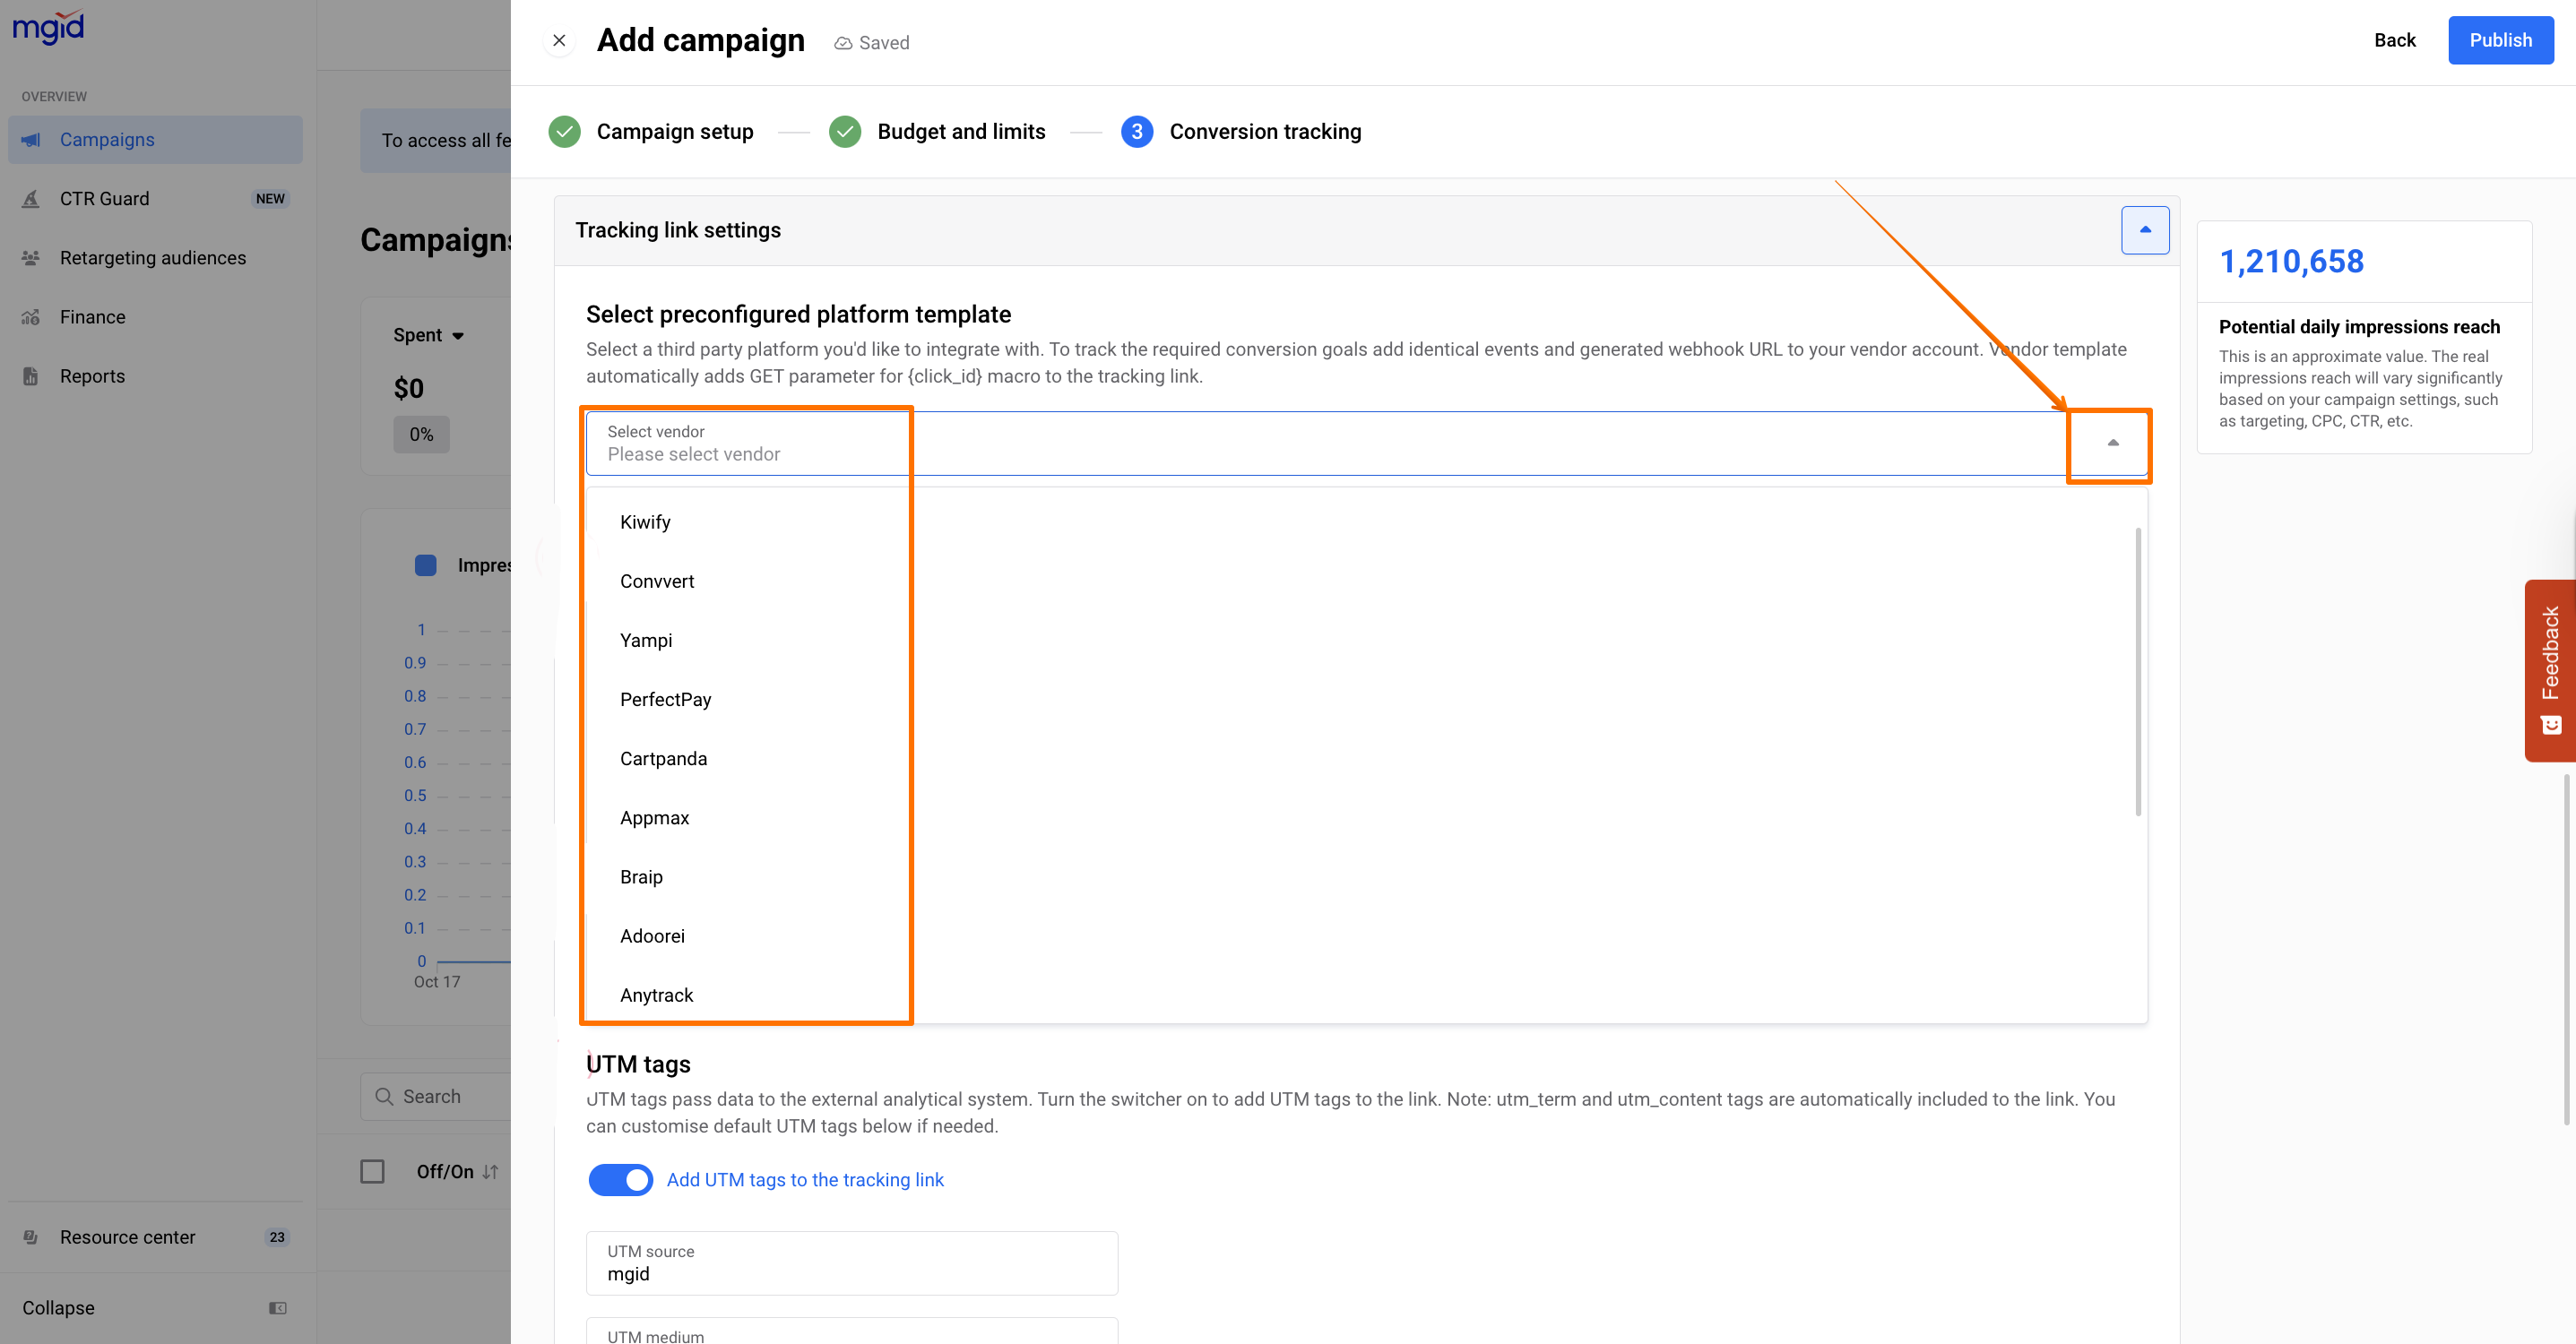The height and width of the screenshot is (1344, 2576).
Task: Collapse the Tracking link settings section
Action: [x=2144, y=230]
